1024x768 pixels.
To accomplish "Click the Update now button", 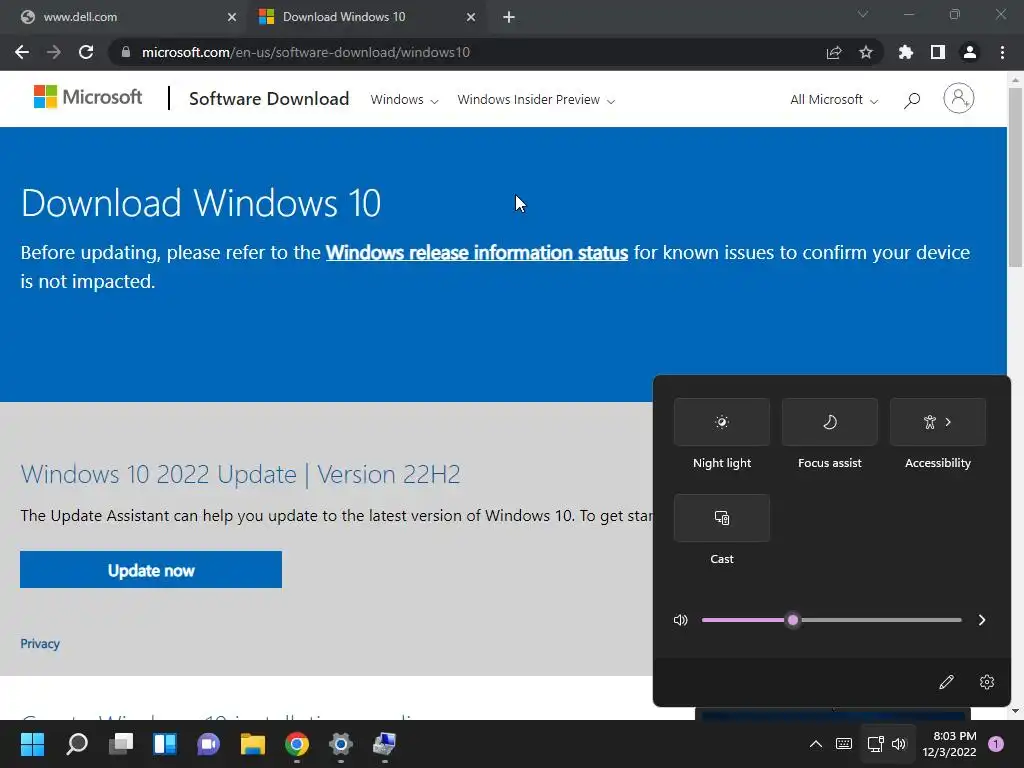I will tap(151, 569).
